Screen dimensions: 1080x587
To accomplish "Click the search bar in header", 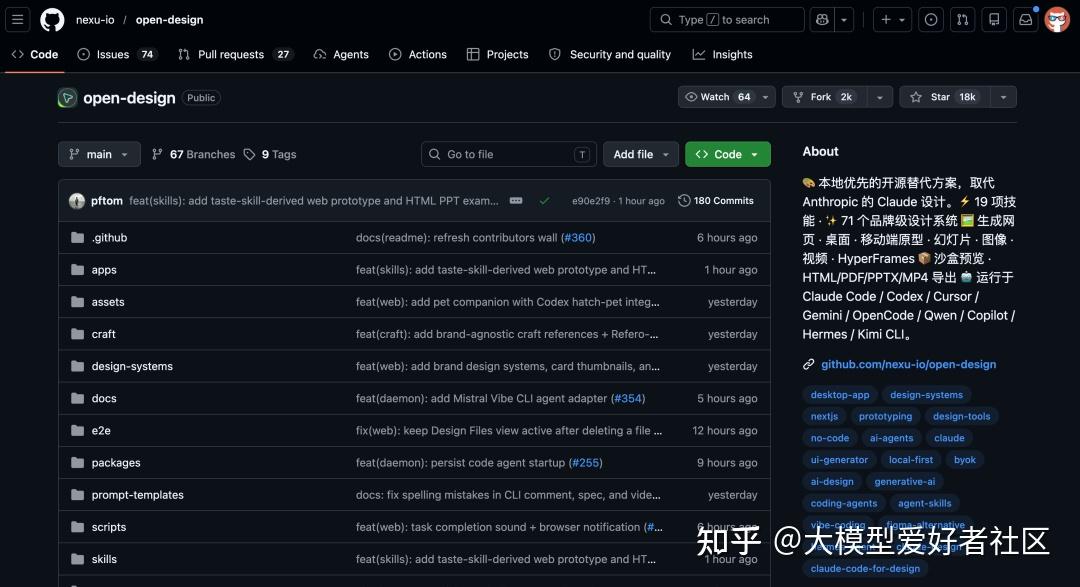I will 727,19.
